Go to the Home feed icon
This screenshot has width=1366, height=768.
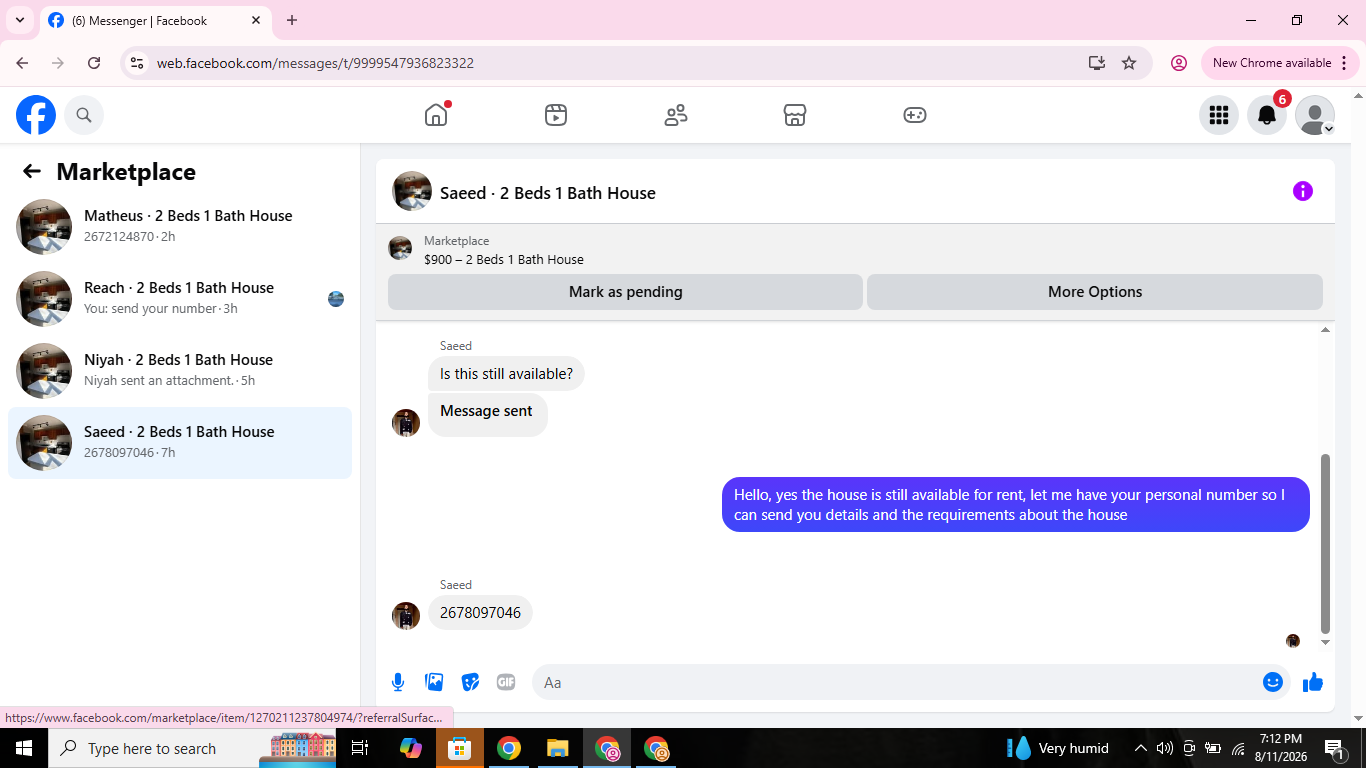click(x=436, y=115)
